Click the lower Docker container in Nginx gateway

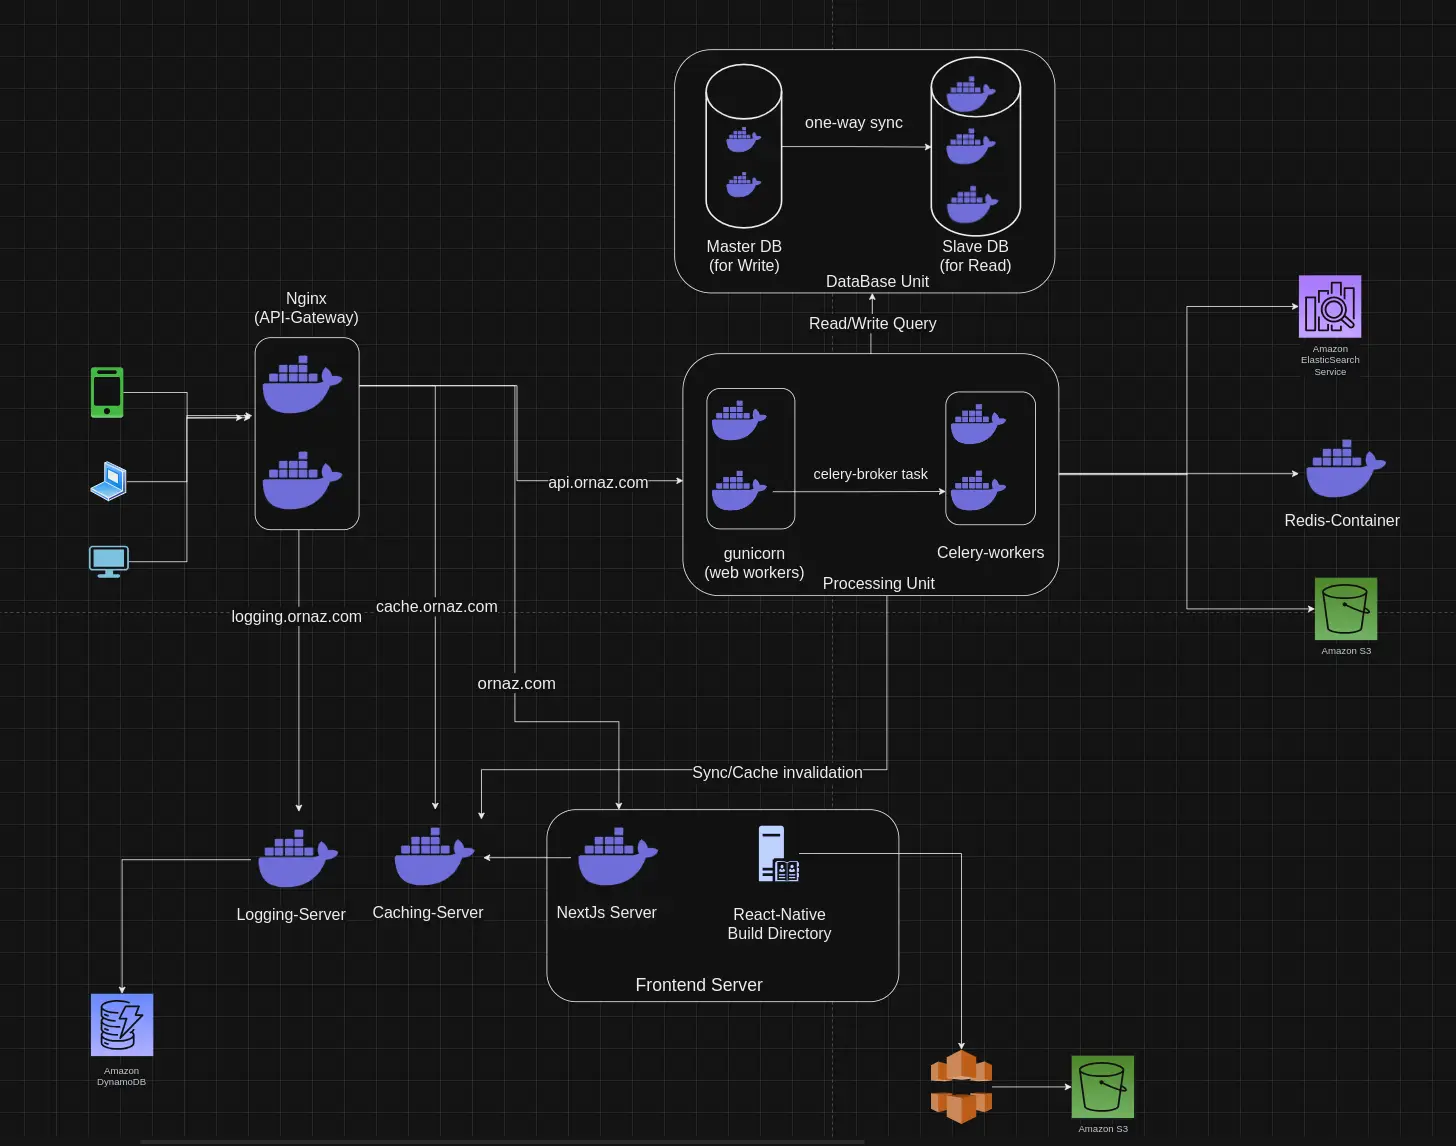pos(302,481)
